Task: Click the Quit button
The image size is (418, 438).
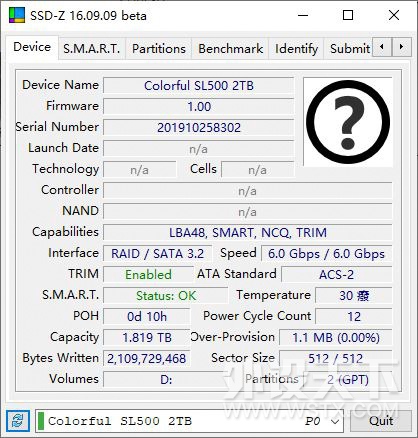Action: click(x=381, y=421)
